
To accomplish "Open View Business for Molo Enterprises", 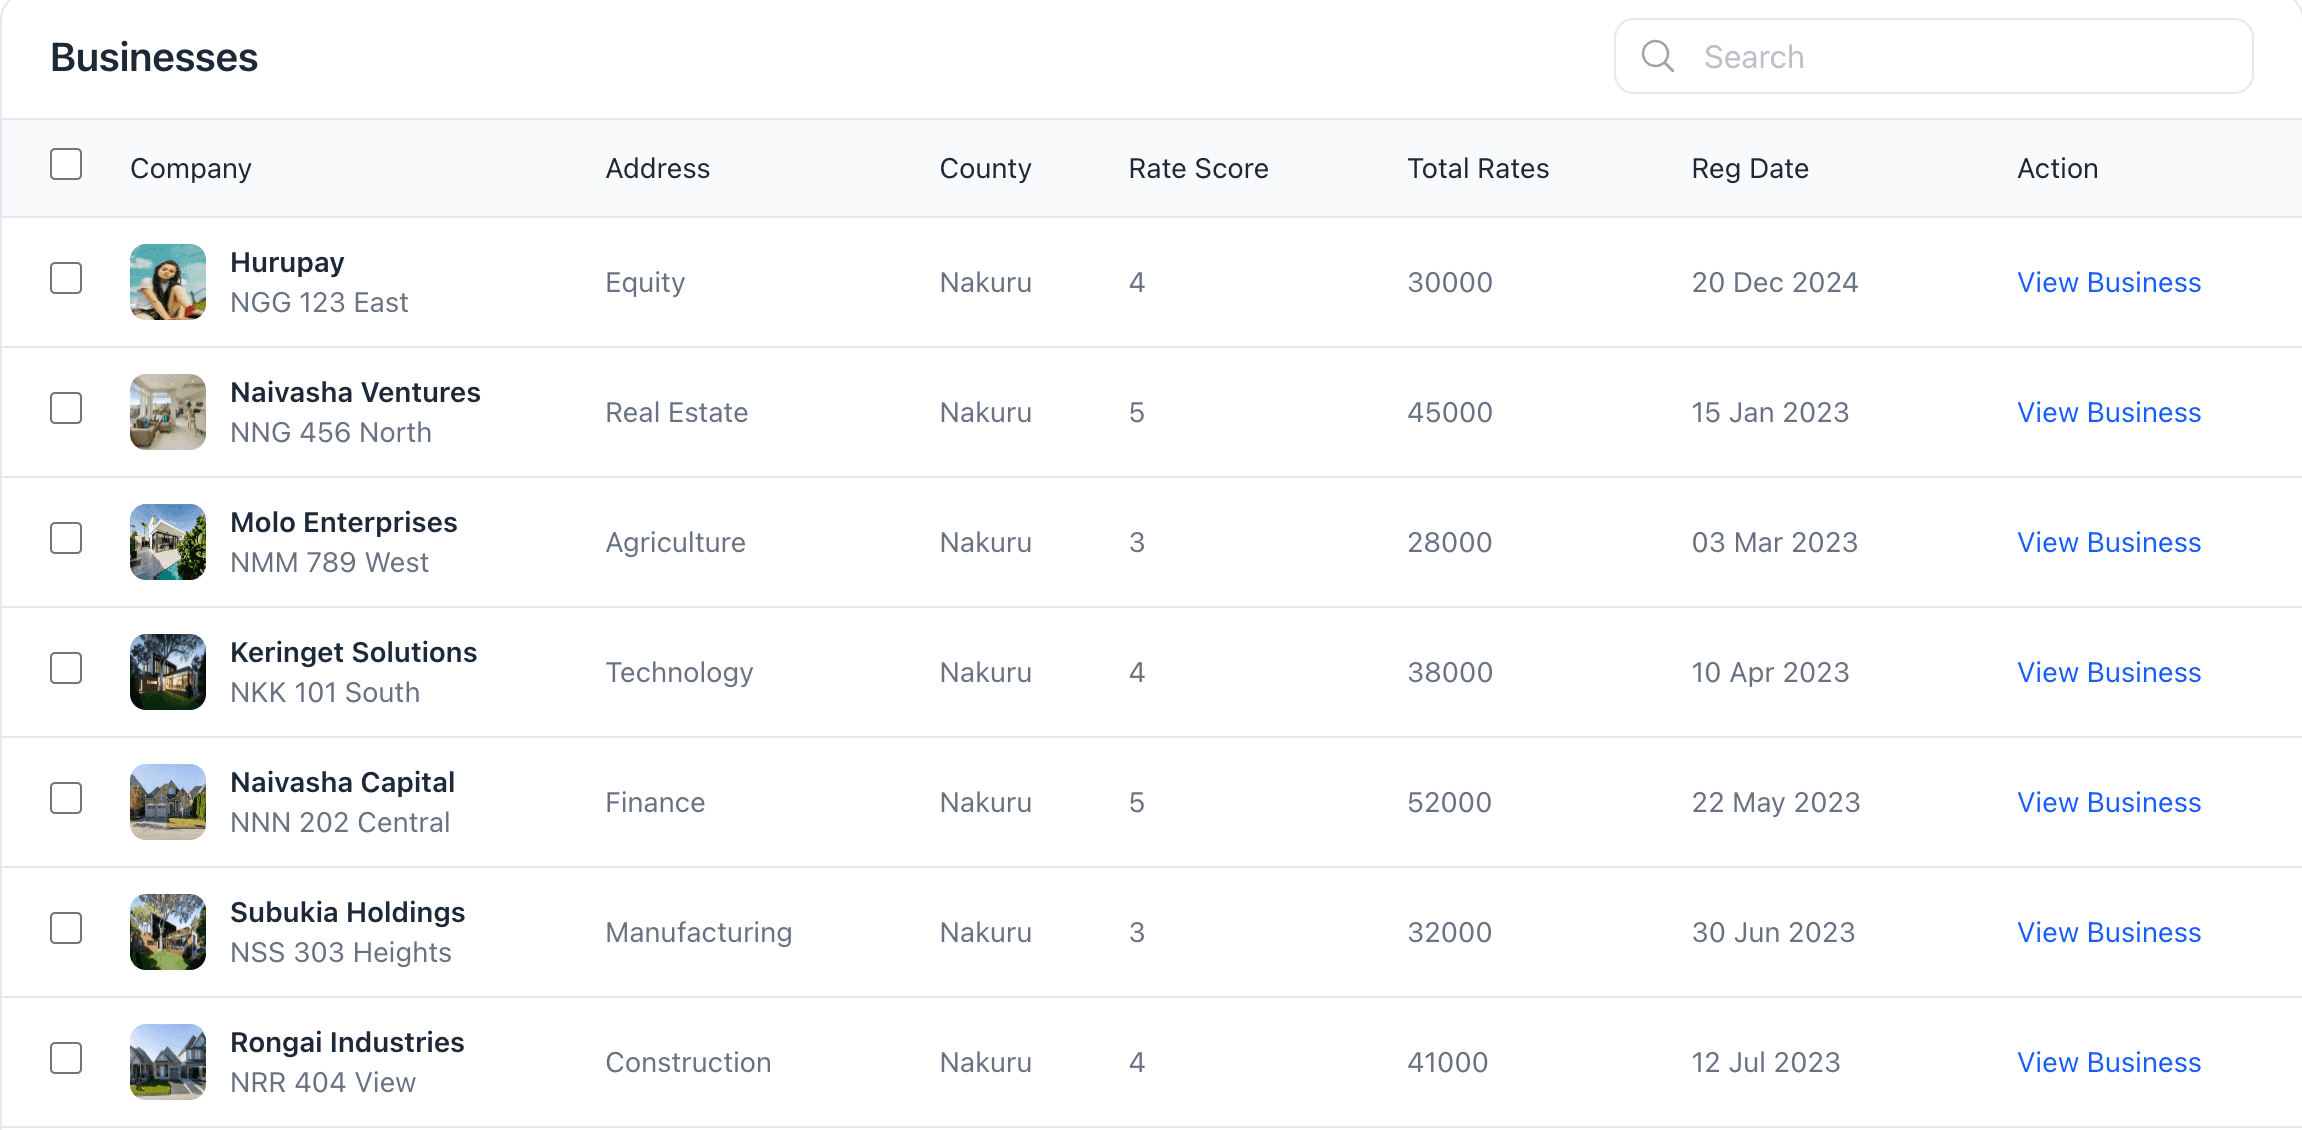I will coord(2109,542).
